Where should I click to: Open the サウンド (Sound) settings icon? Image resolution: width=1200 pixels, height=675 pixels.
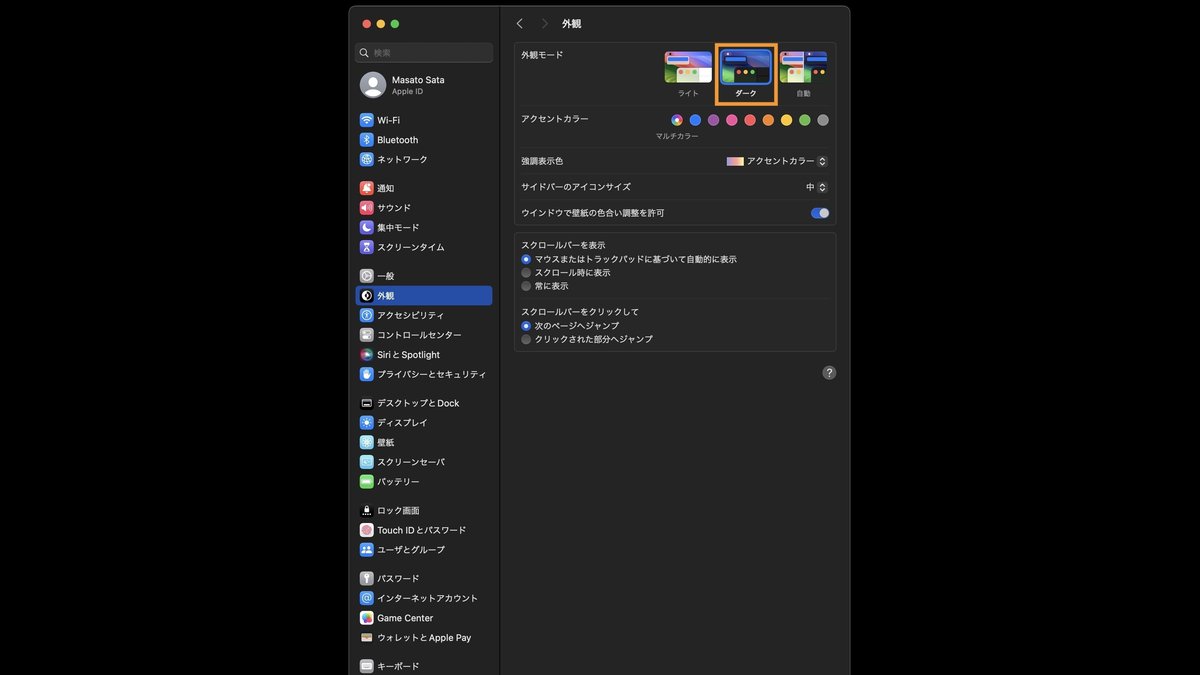coord(367,207)
